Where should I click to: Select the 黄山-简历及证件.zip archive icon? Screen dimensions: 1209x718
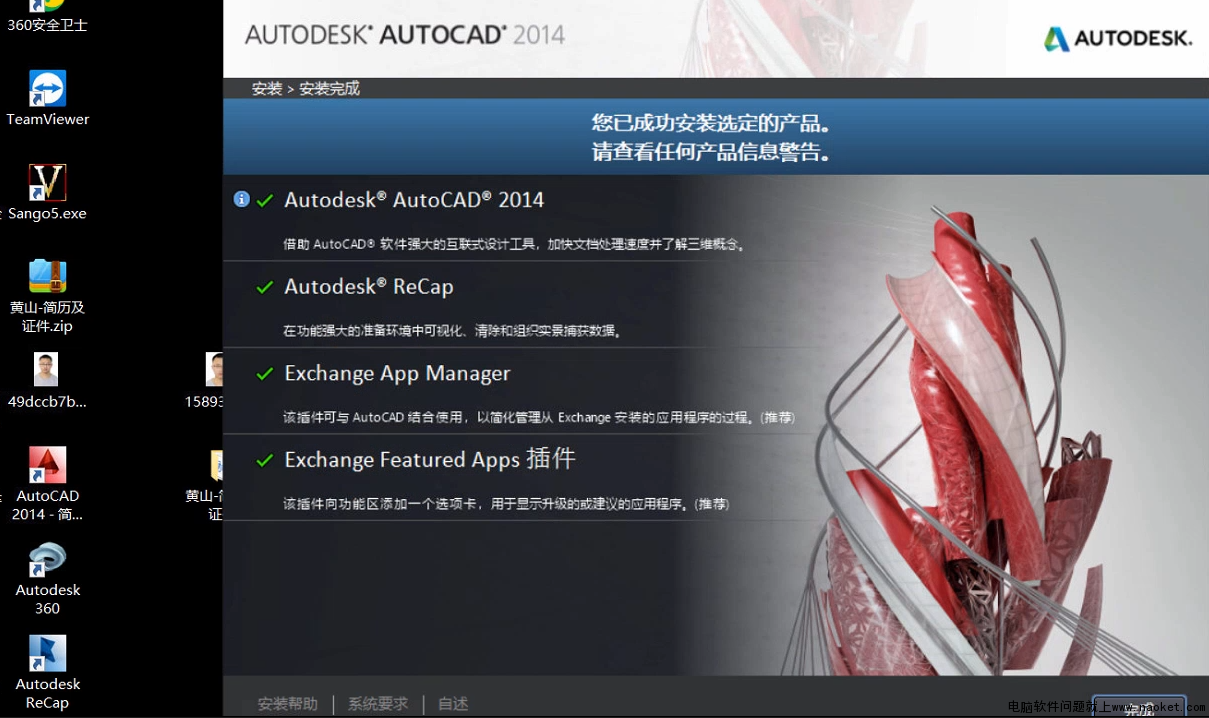tap(47, 296)
